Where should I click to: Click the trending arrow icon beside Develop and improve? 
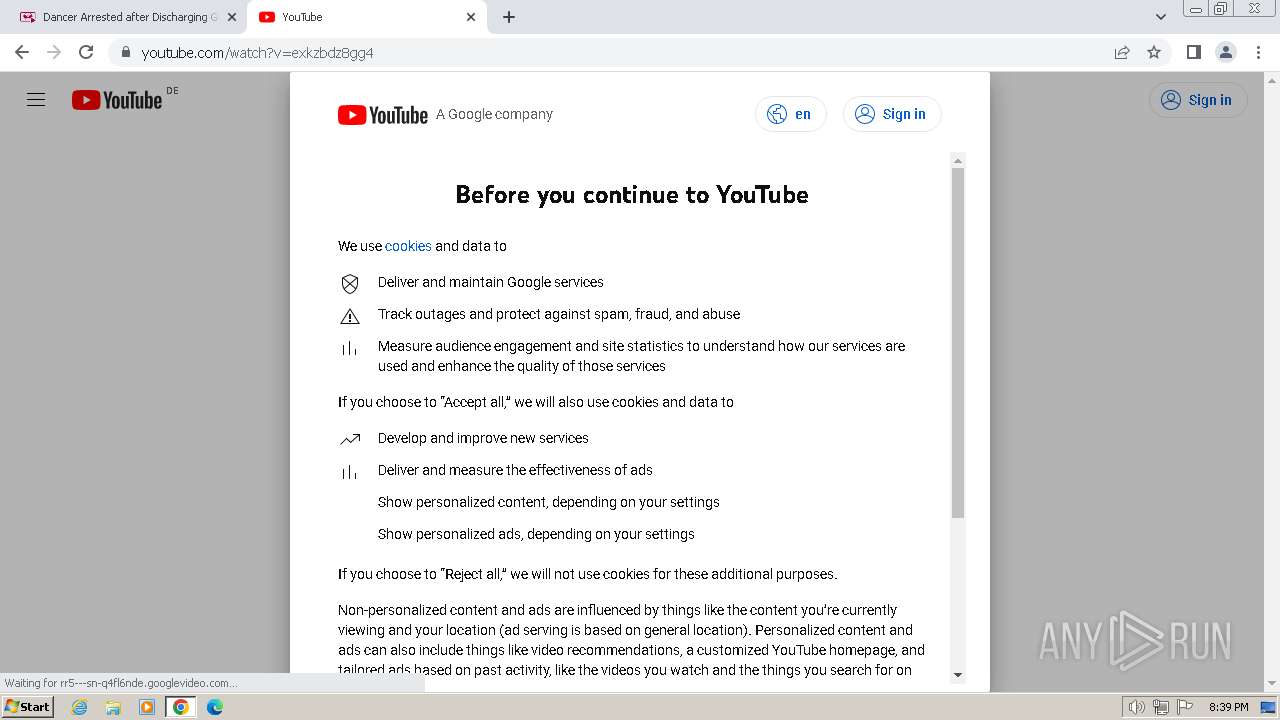[350, 439]
